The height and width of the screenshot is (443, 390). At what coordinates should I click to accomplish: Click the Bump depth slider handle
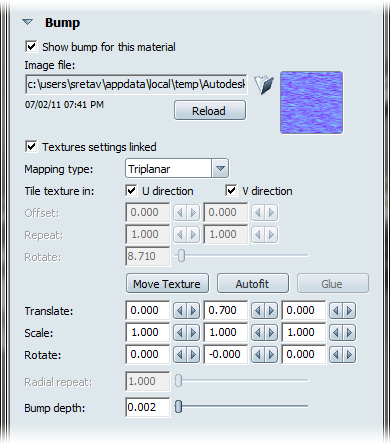tap(179, 406)
